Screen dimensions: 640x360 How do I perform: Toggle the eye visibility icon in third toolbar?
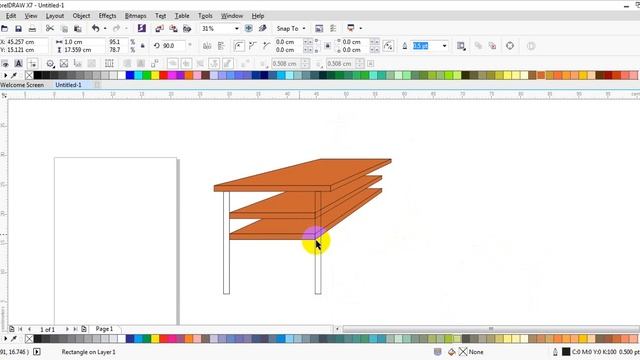pos(4,63)
